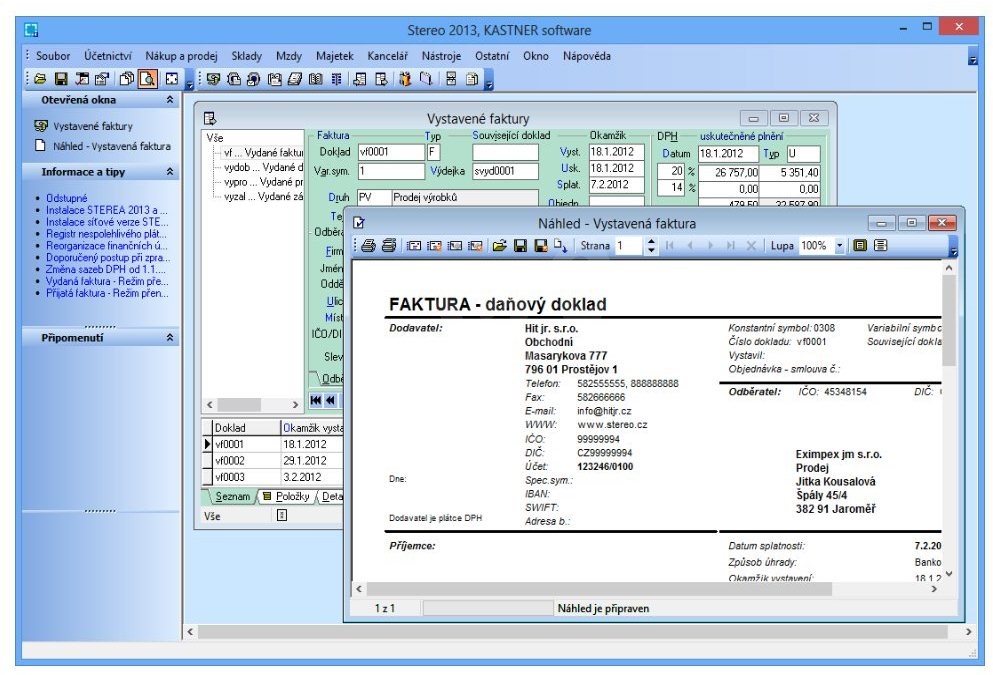Open the Soubor menu
The height and width of the screenshot is (675, 993).
point(53,56)
